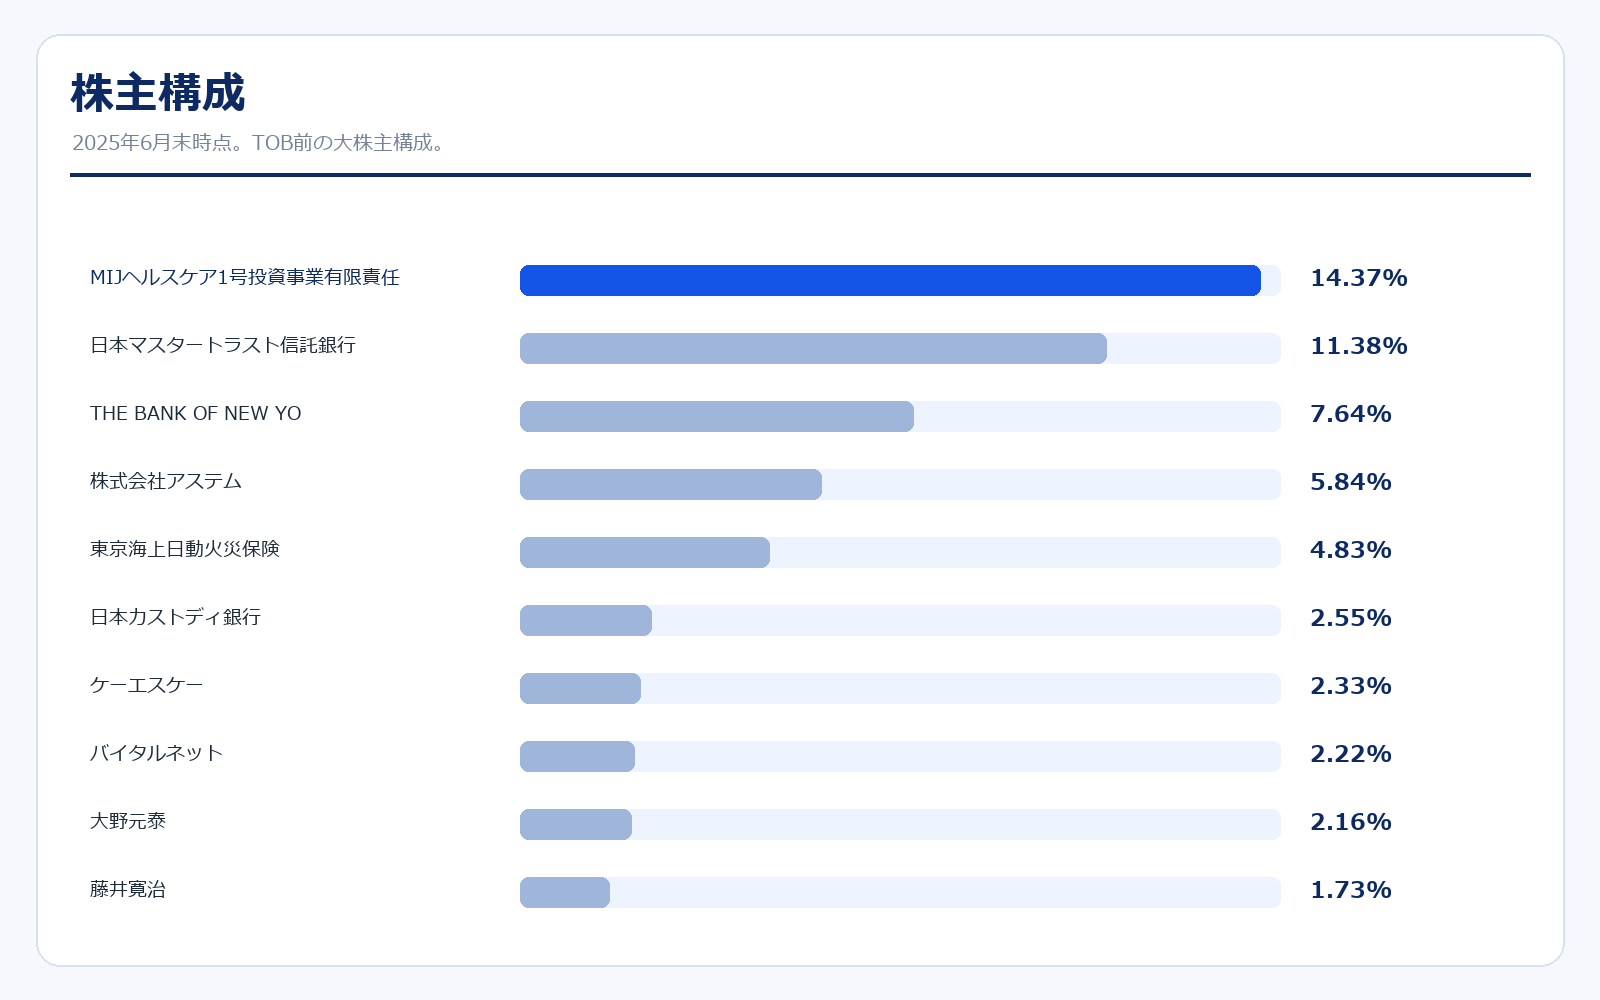This screenshot has width=1600, height=1000.
Task: Click the 株式会社アステム shareholder name
Action: click(166, 481)
